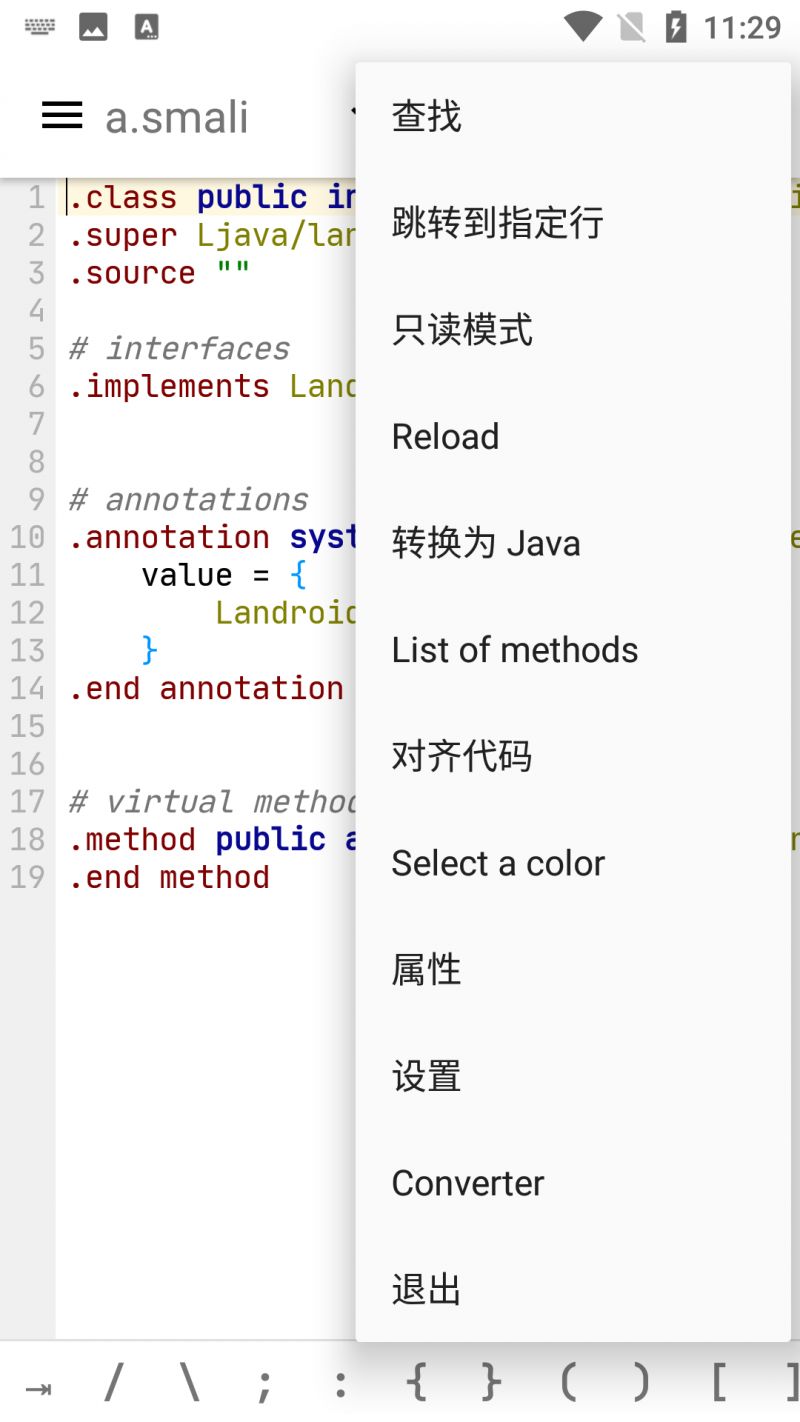This screenshot has width=800, height=1422.
Task: Tap the backslash symbol key
Action: (190, 1384)
